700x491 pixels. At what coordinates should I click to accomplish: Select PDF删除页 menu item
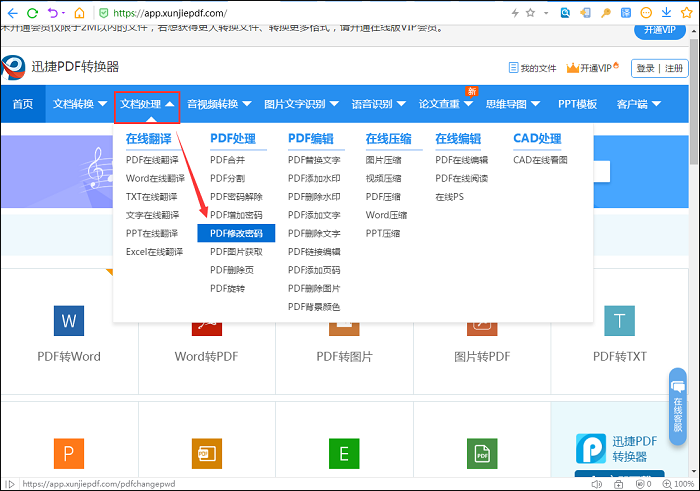(x=232, y=270)
